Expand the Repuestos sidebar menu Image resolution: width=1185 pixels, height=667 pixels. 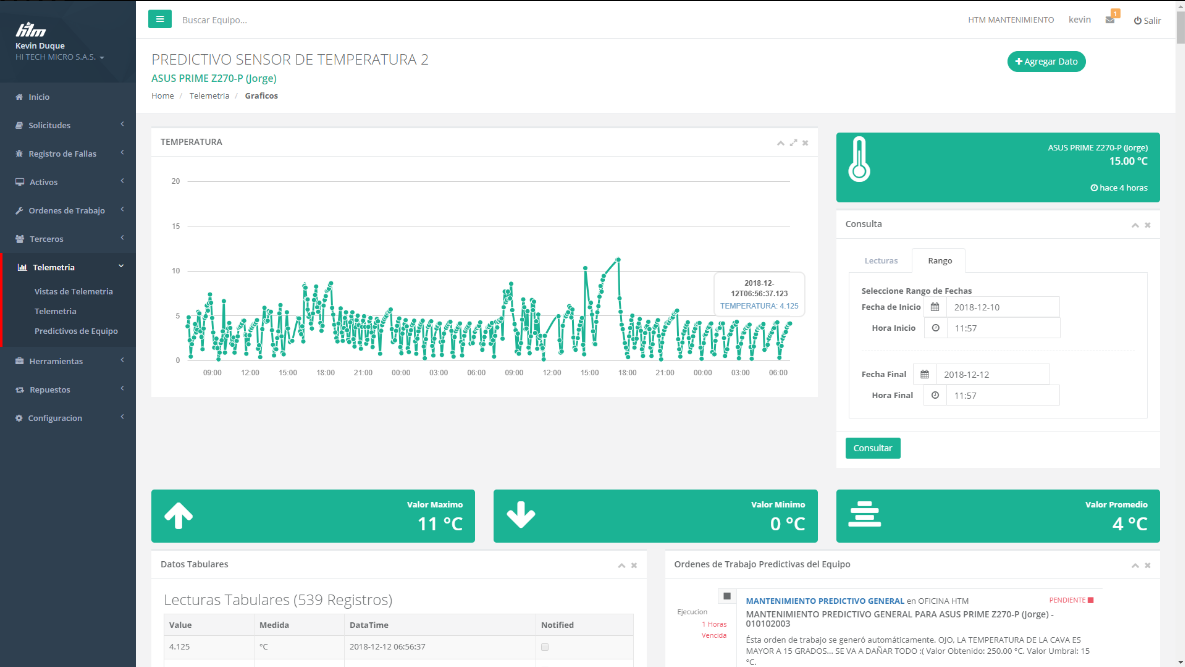click(x=68, y=390)
